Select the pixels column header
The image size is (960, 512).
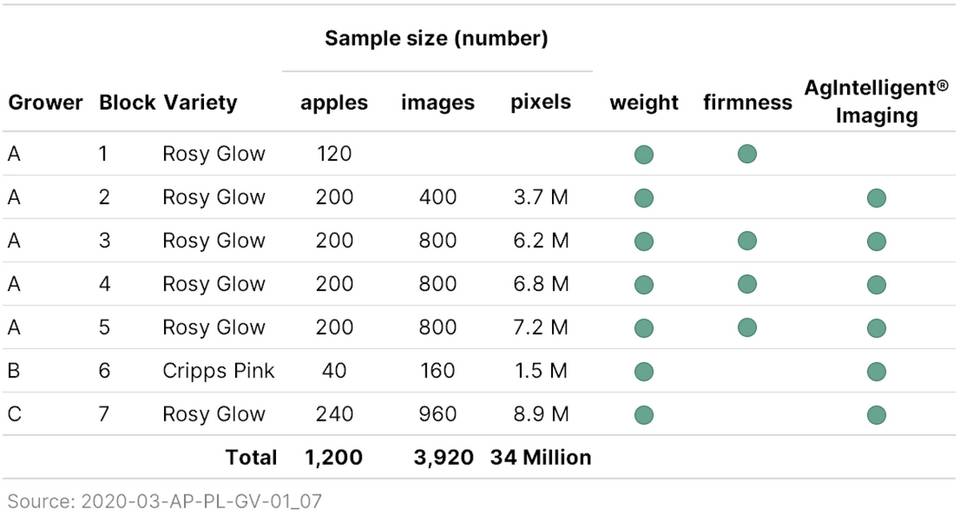point(540,102)
